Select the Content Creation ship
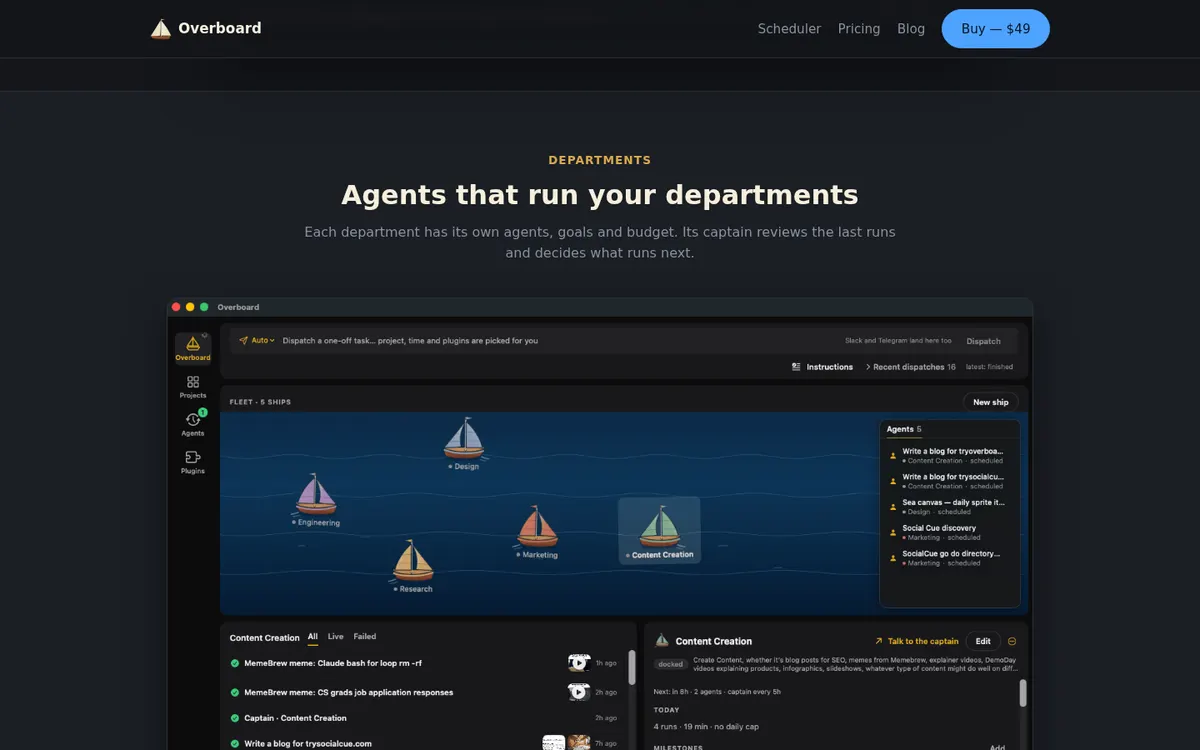The image size is (1200, 750). [659, 531]
